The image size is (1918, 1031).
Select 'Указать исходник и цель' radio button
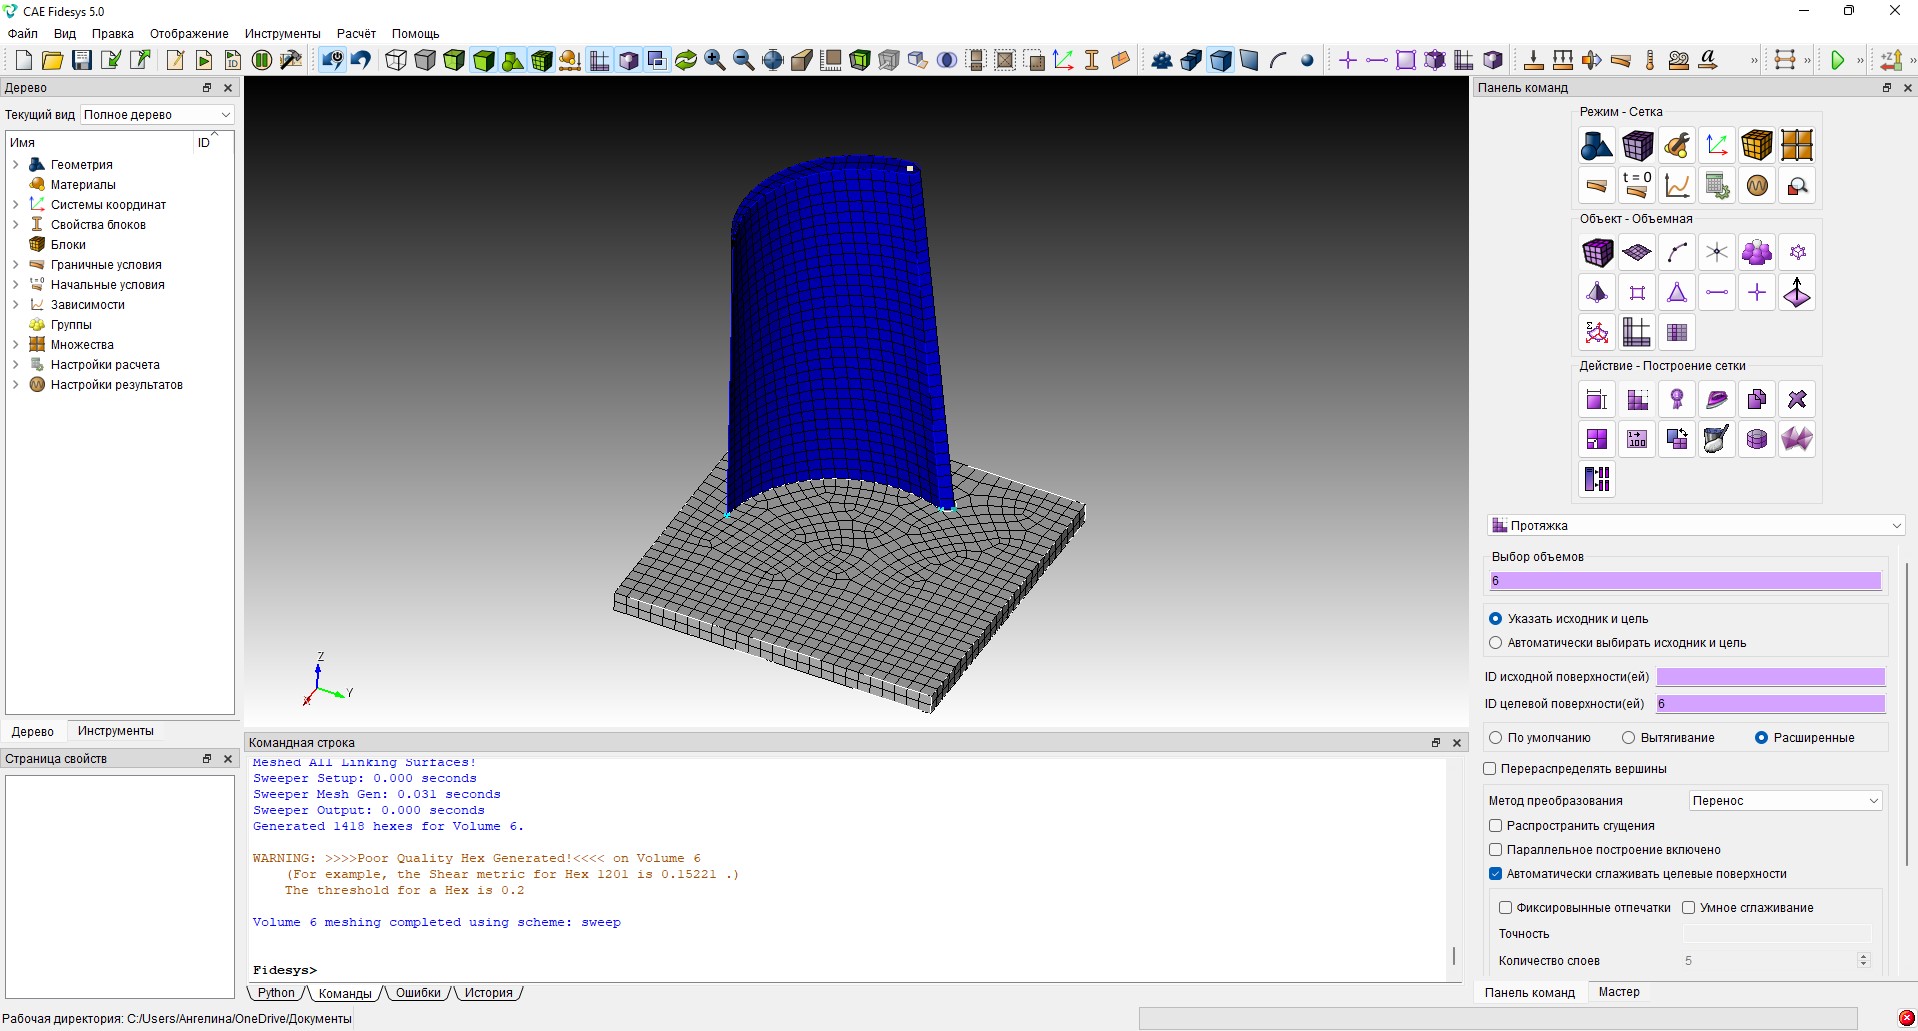(x=1496, y=619)
